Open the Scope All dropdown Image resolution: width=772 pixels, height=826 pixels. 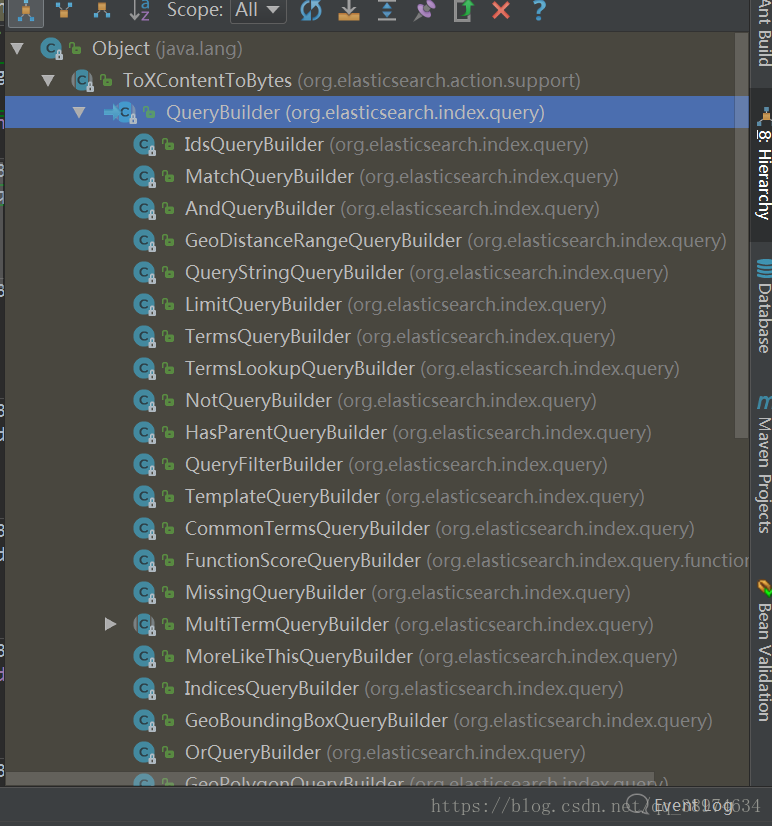tap(258, 10)
